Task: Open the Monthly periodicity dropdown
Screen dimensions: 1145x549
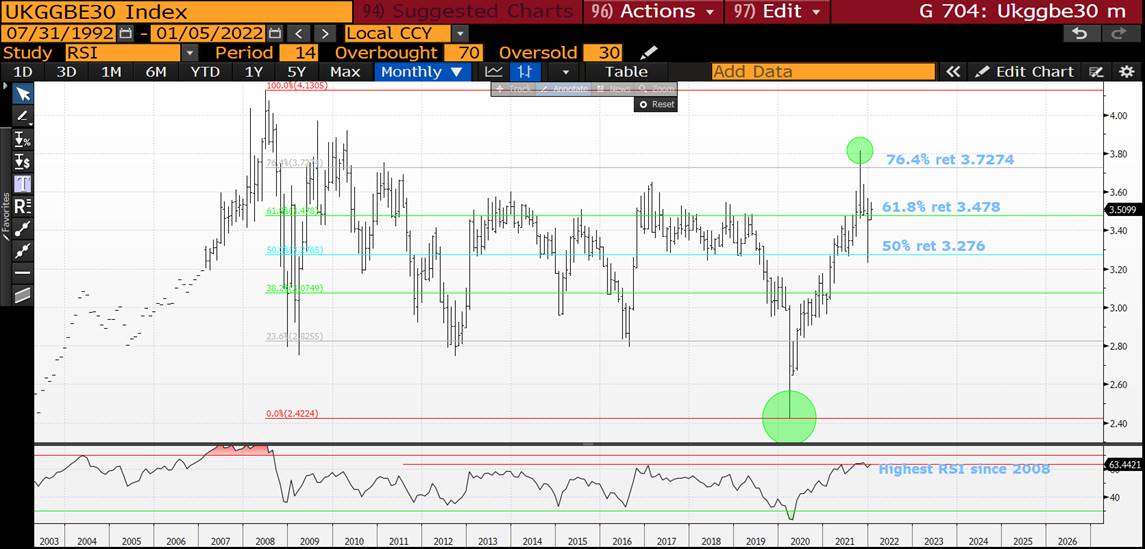Action: 422,72
